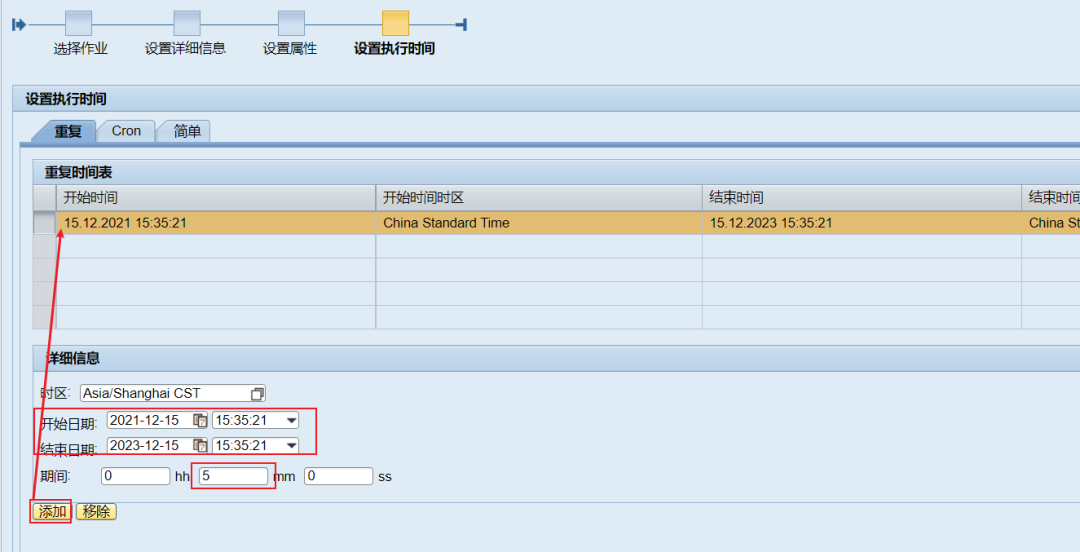Click the cell 15.12.2023 15:35:21
The height and width of the screenshot is (552, 1080).
coord(862,223)
